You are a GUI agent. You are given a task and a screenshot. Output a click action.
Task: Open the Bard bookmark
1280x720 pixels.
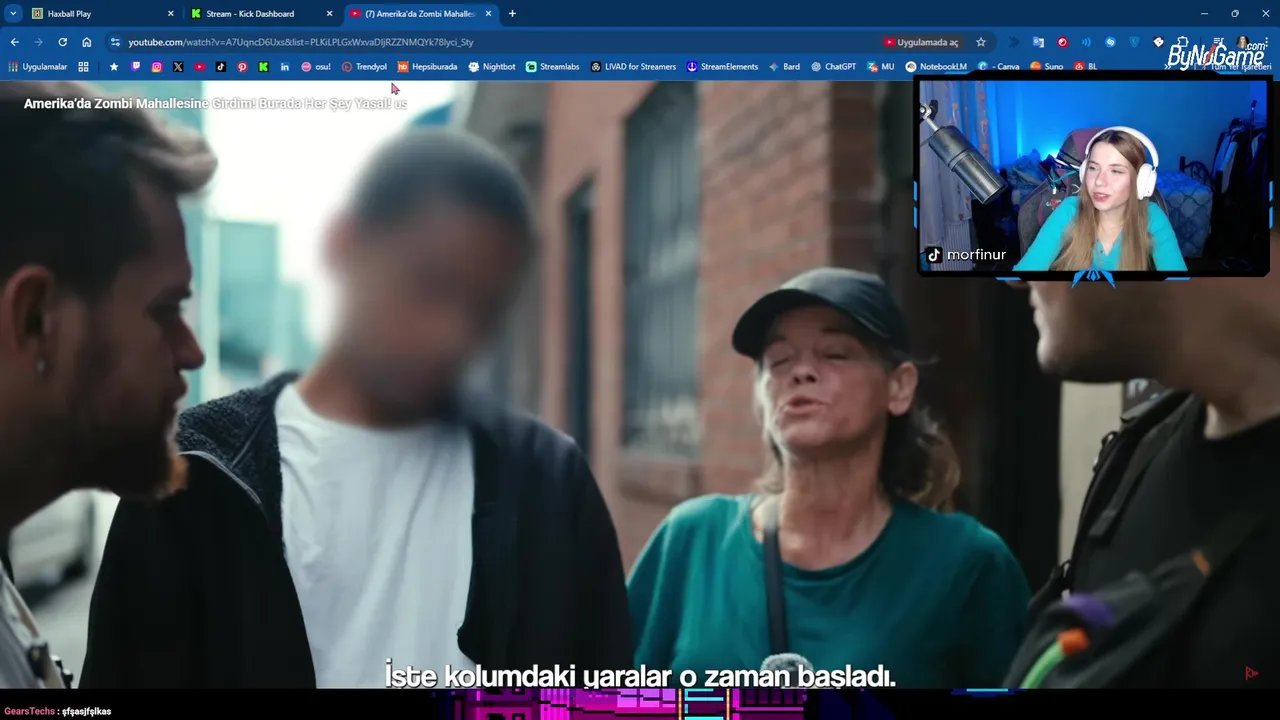click(x=784, y=67)
